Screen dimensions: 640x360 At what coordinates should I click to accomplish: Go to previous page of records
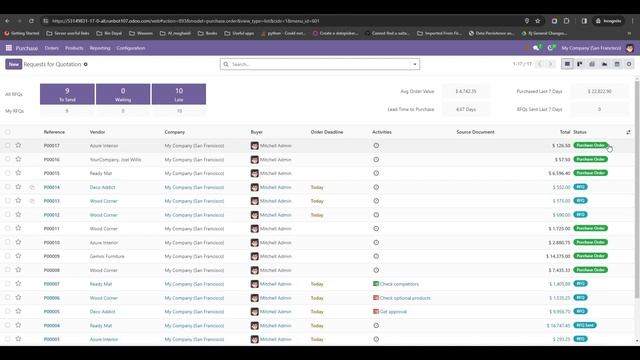(540, 64)
